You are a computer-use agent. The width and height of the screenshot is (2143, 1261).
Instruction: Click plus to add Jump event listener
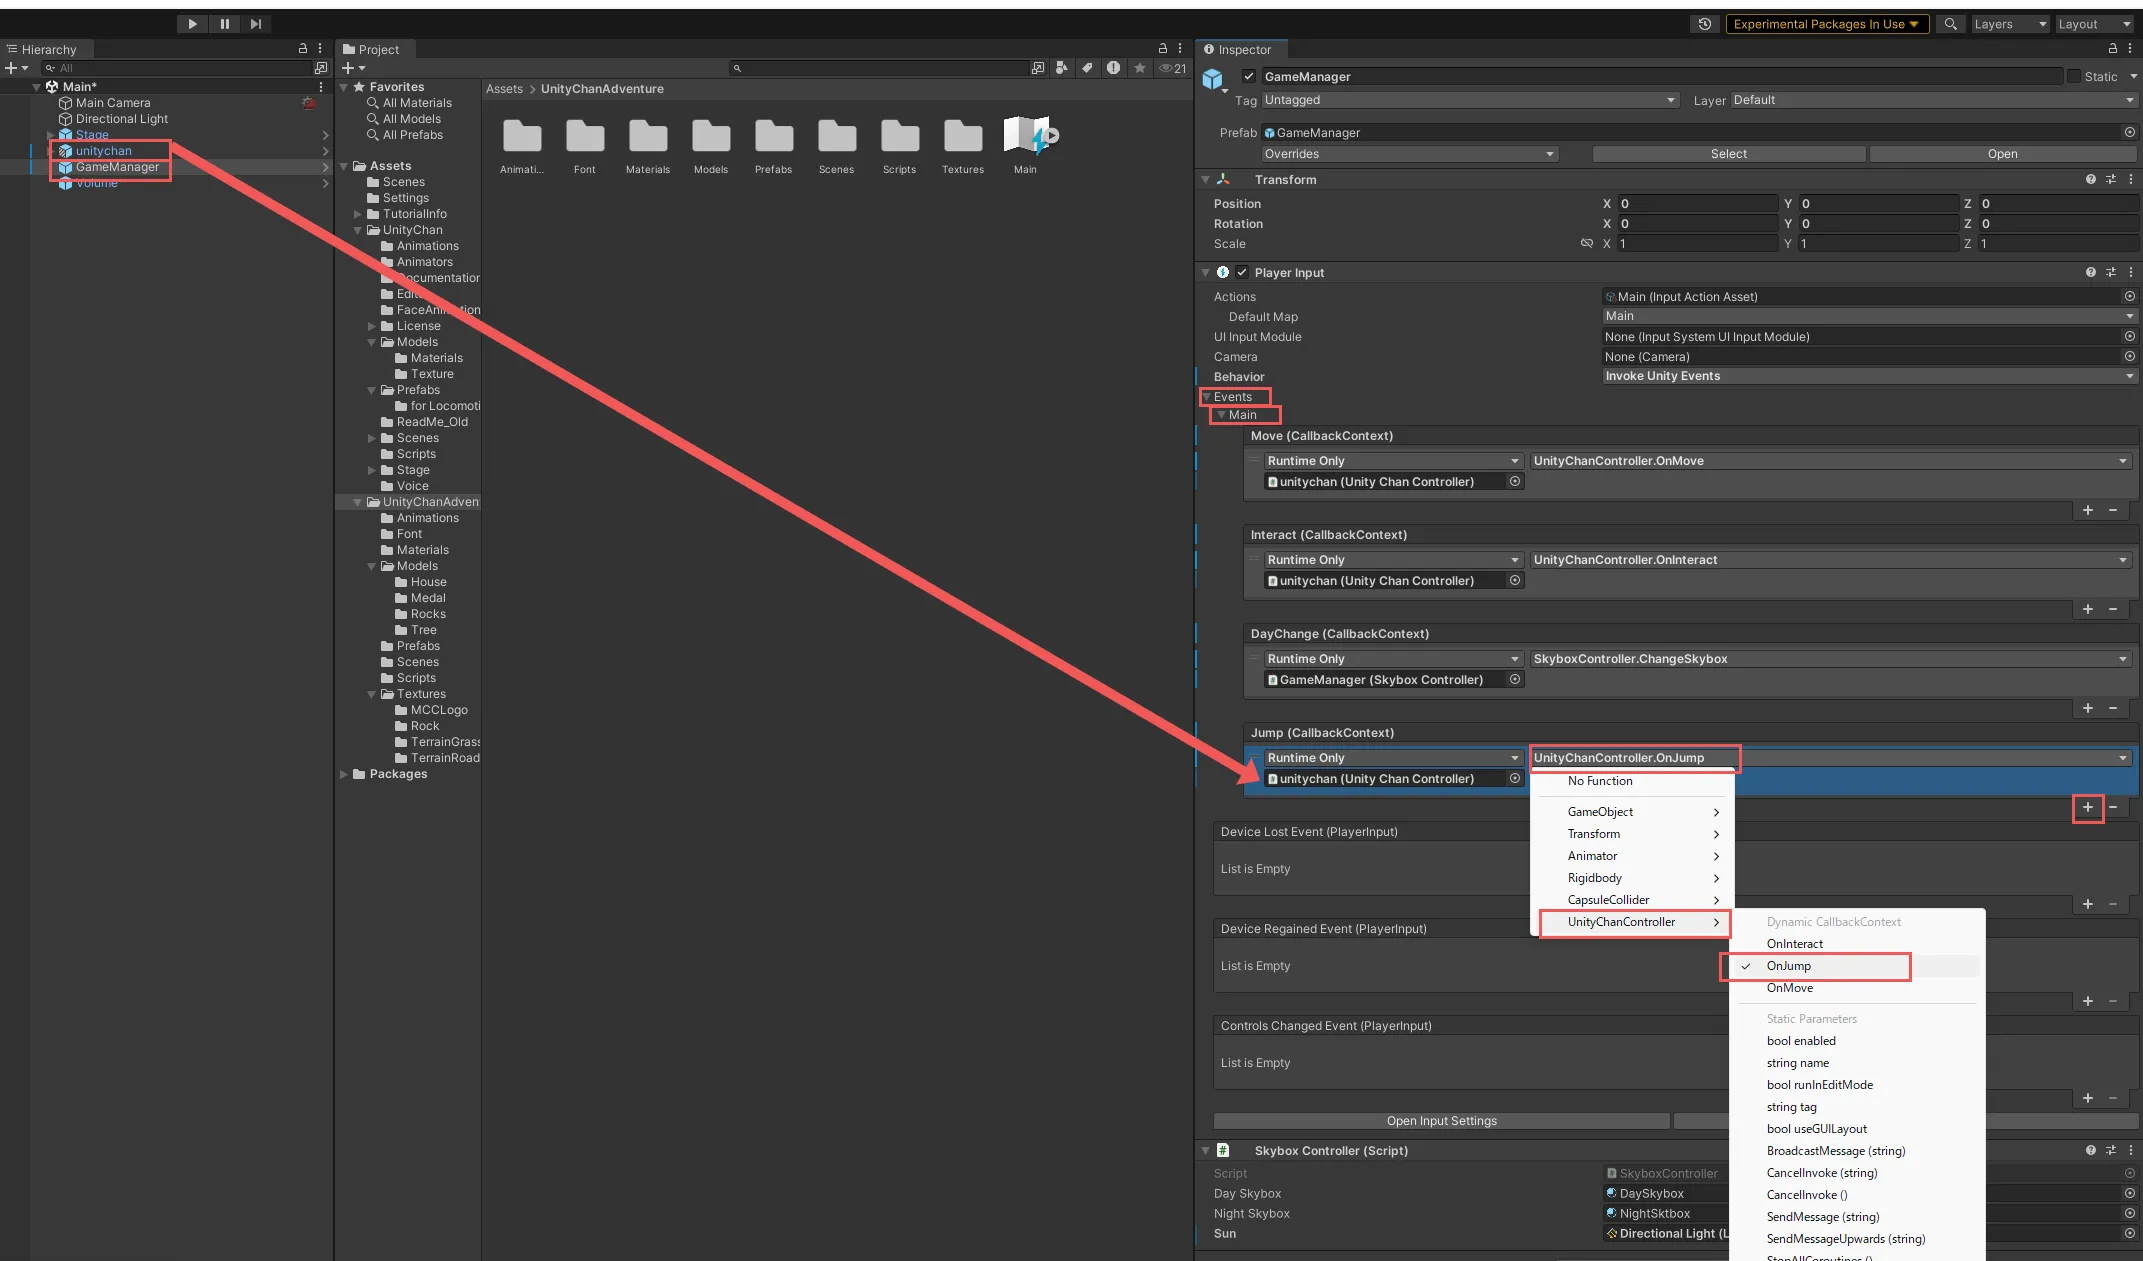2087,807
